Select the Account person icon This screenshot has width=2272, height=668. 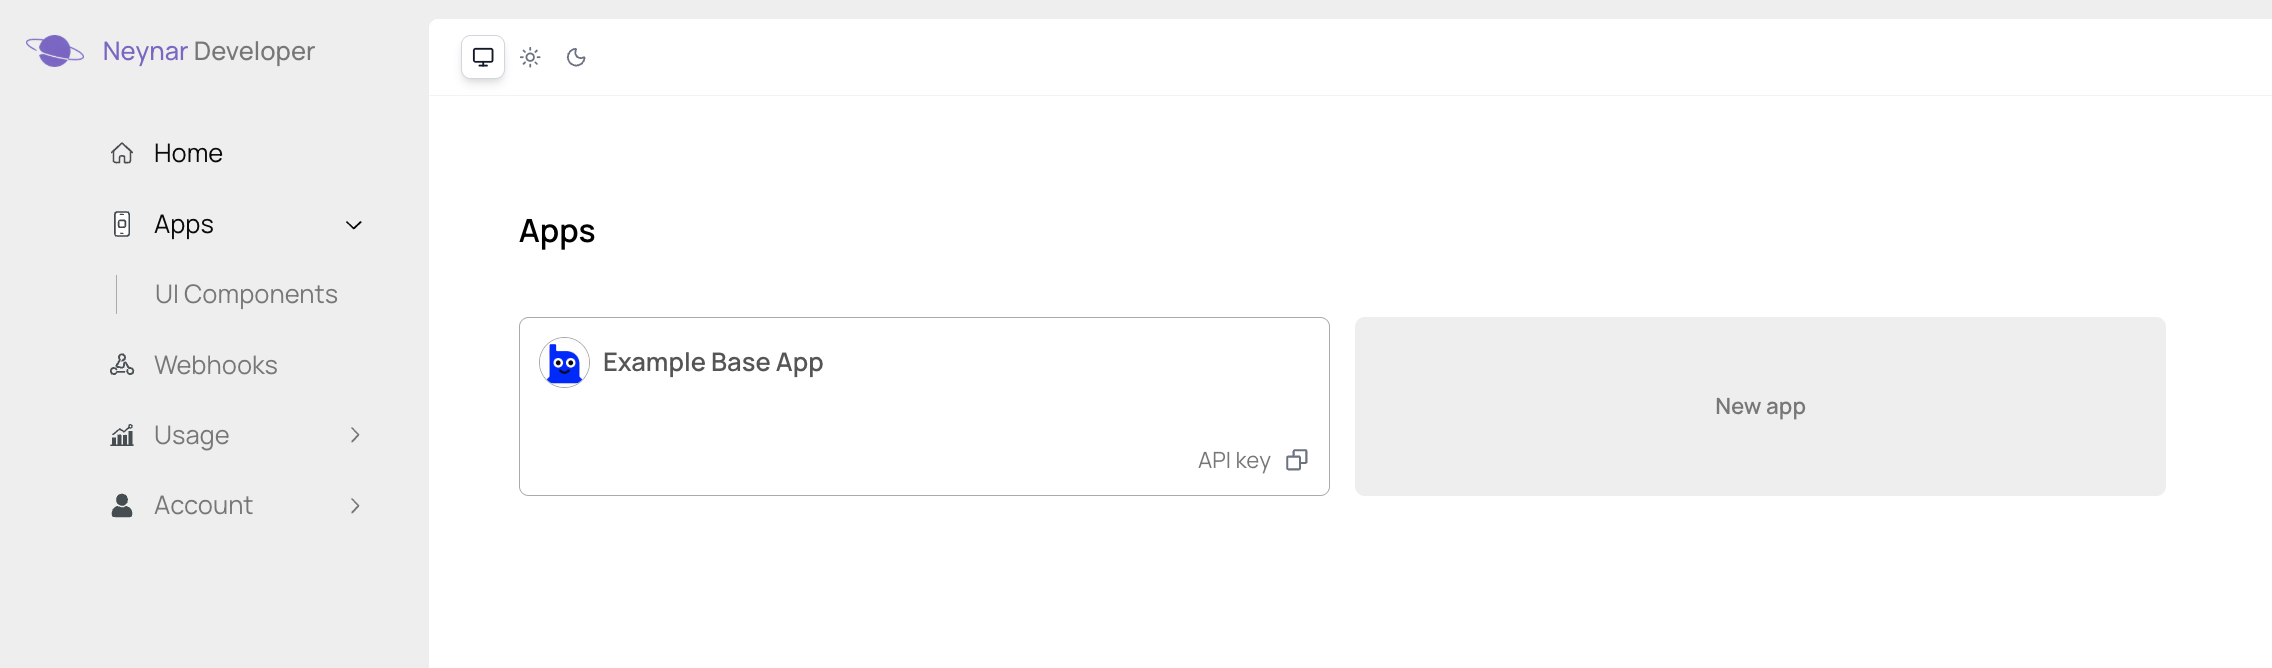pyautogui.click(x=122, y=505)
